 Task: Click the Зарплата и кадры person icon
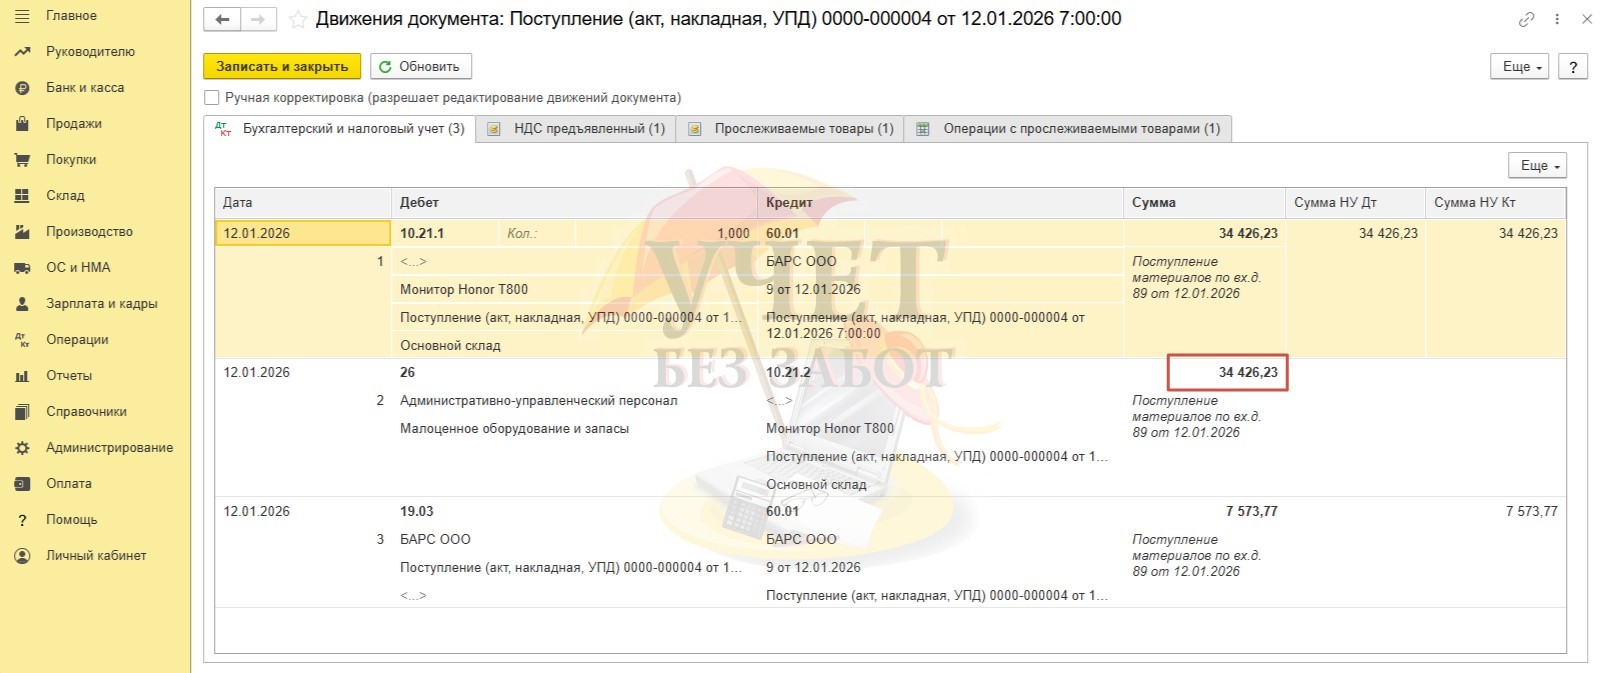tap(22, 304)
